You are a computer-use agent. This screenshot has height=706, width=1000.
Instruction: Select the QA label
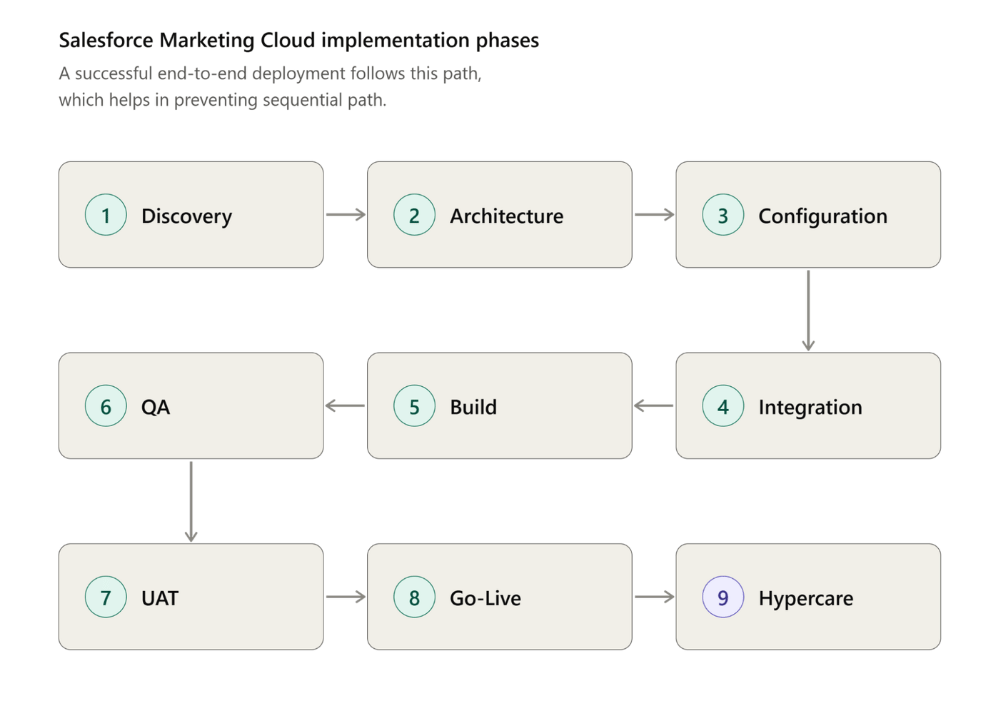point(156,407)
